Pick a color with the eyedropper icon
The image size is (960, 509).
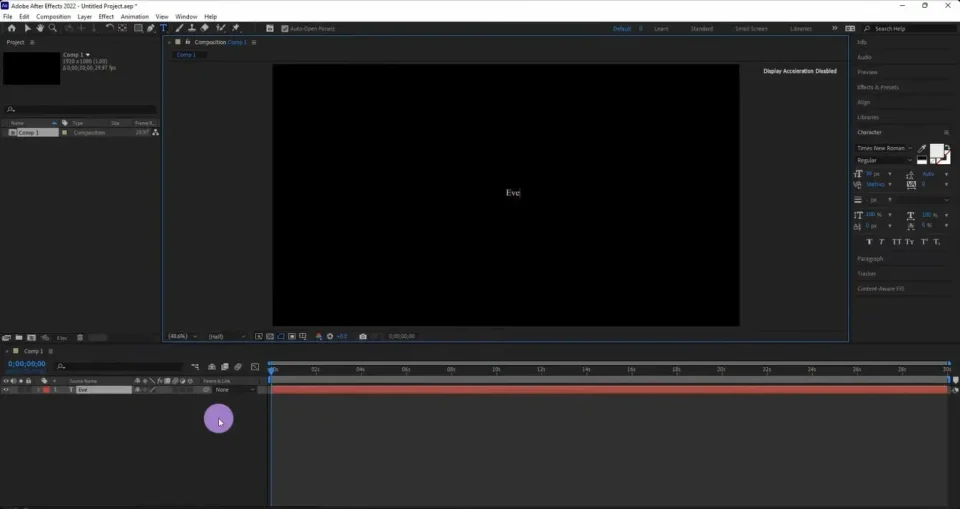[x=922, y=148]
